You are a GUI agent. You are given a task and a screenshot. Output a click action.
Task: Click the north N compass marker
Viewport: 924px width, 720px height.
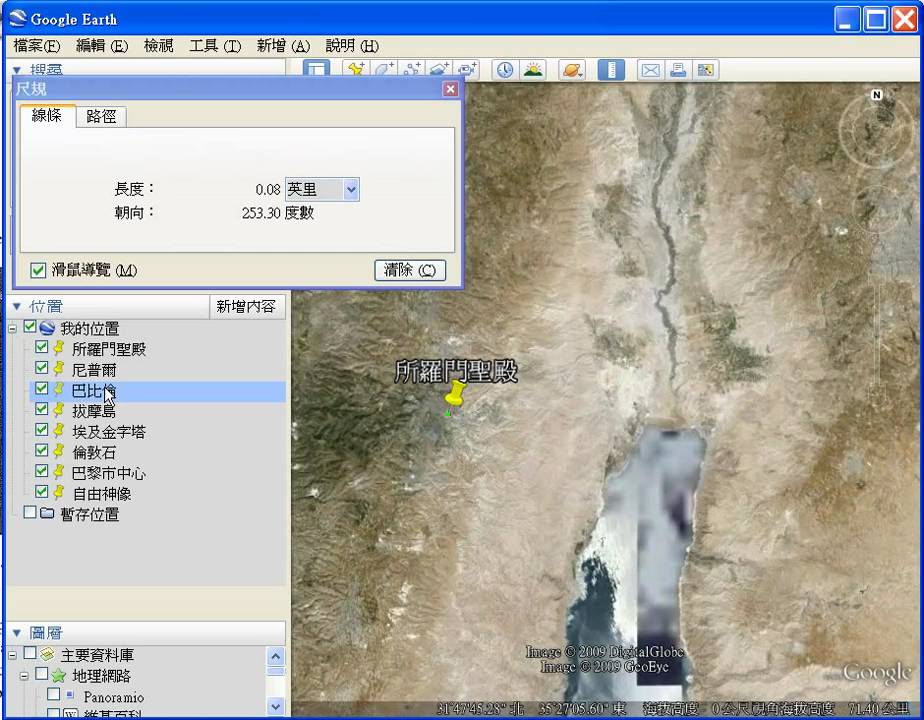pyautogui.click(x=876, y=94)
